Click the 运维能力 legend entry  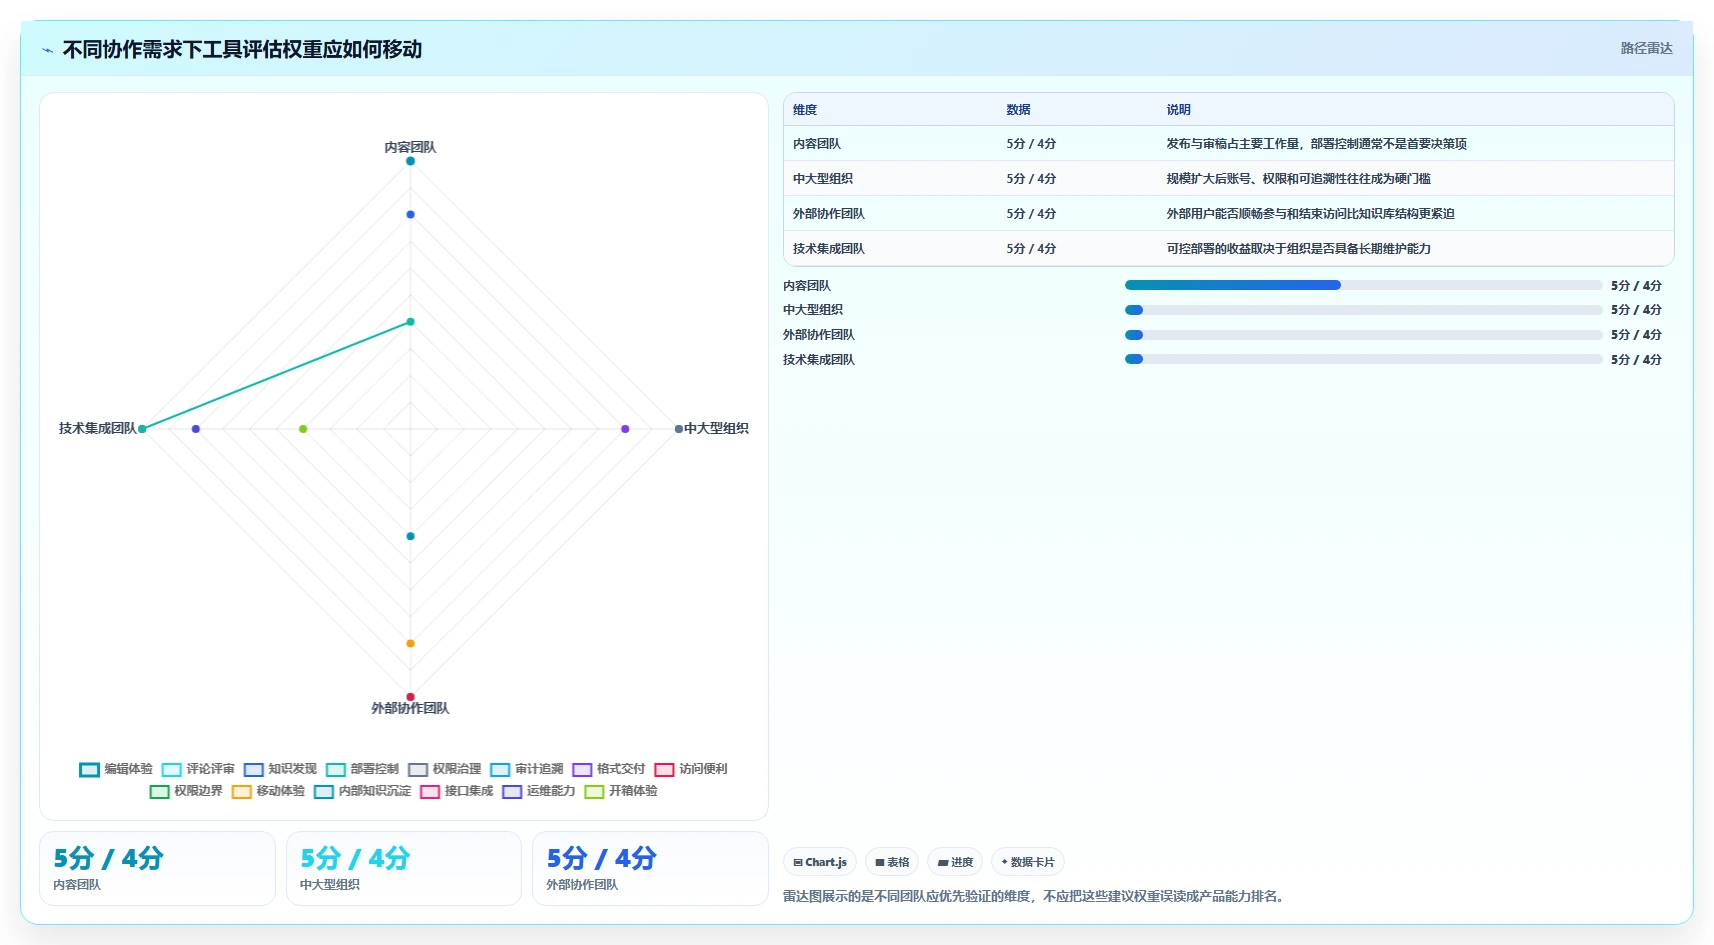point(538,791)
